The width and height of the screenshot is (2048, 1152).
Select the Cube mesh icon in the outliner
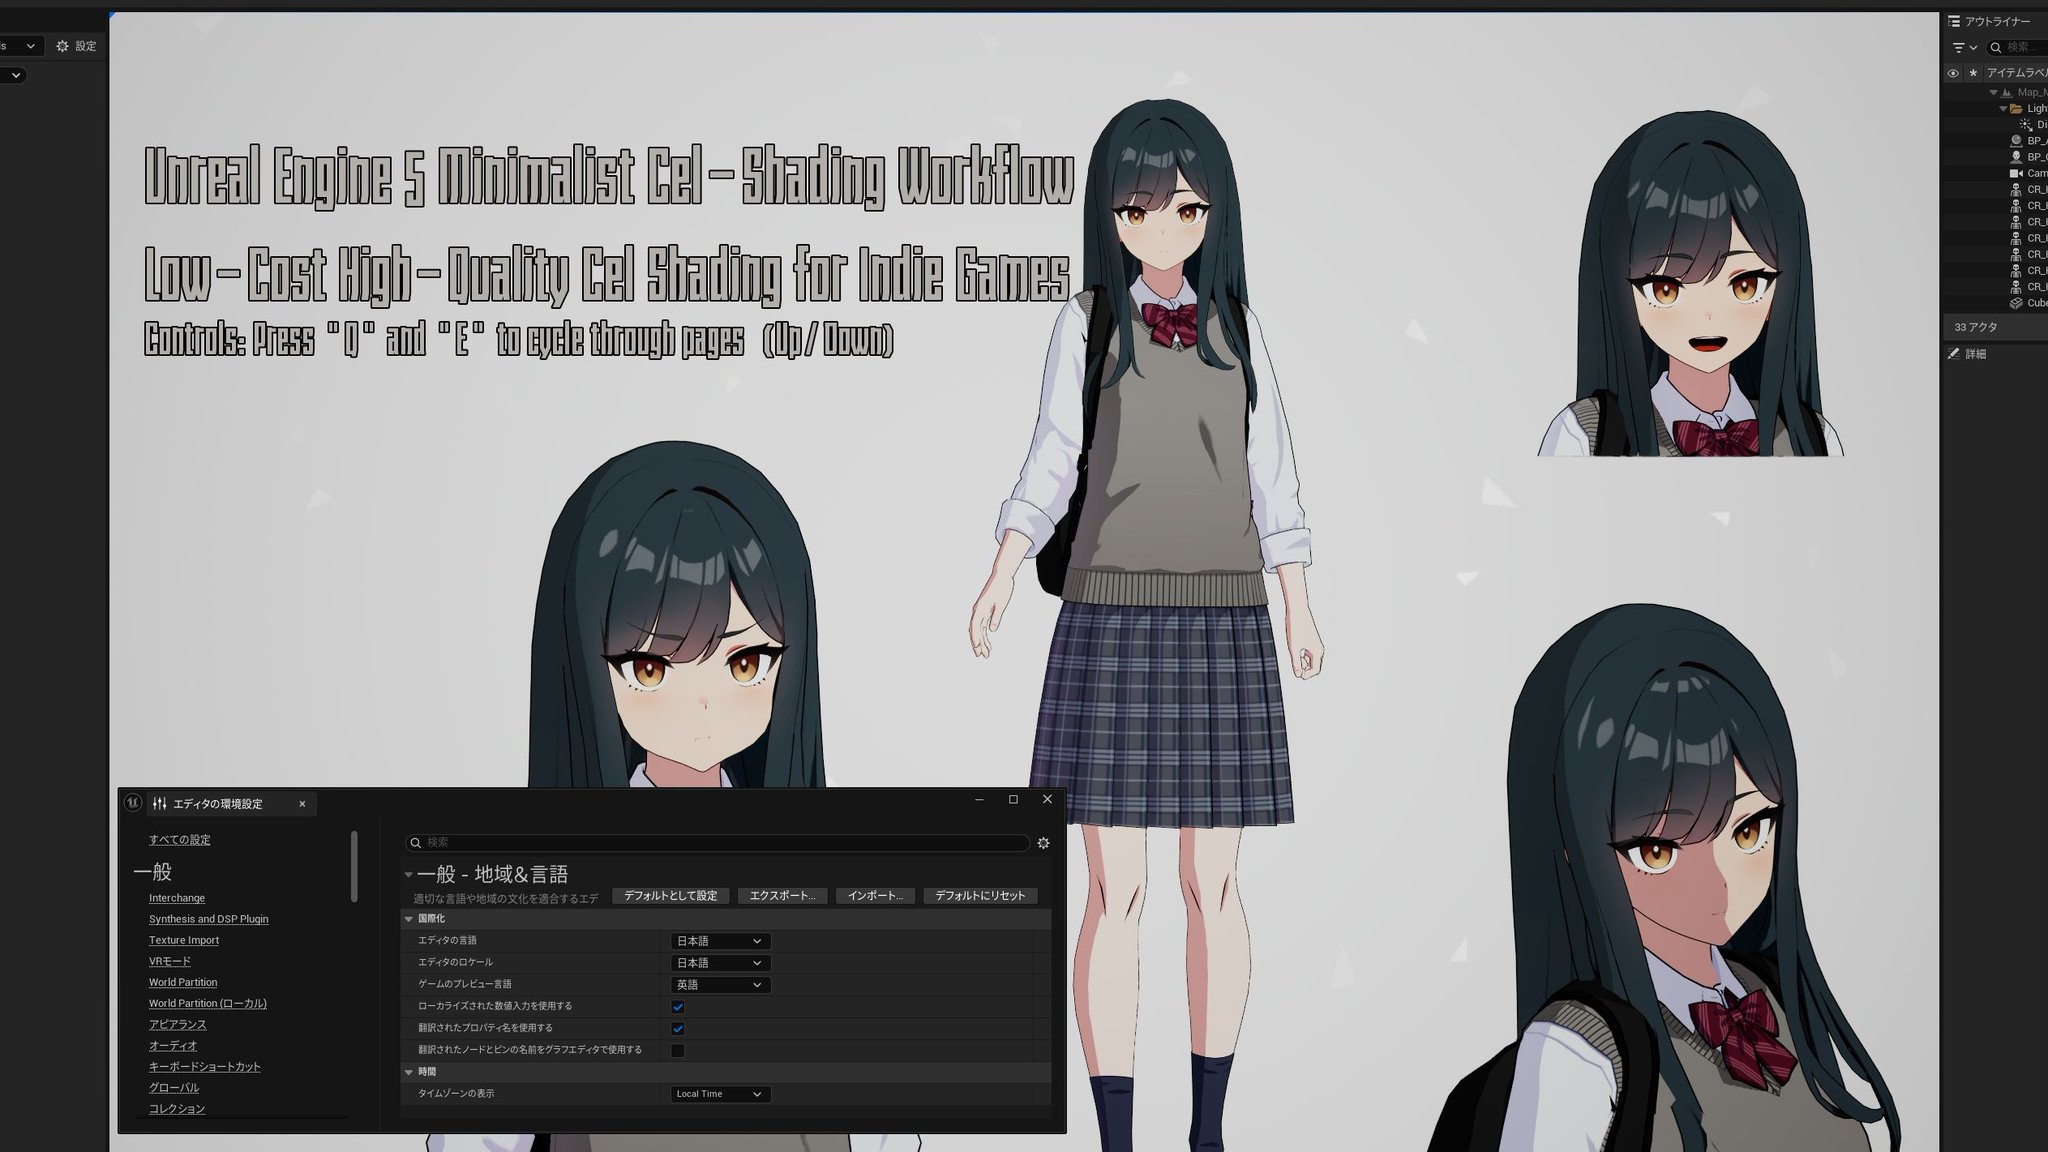[2016, 303]
